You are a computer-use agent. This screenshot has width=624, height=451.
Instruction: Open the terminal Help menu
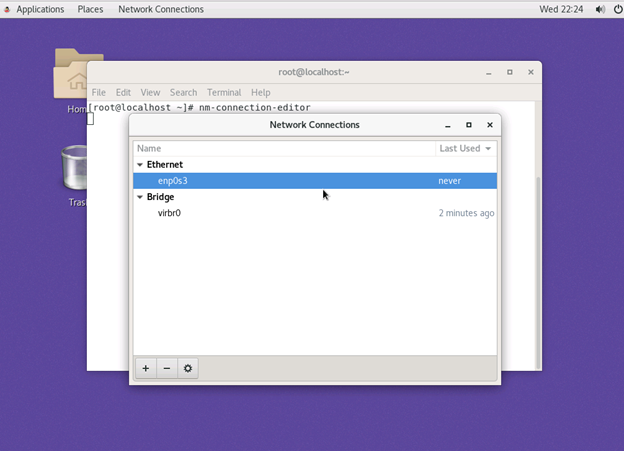tap(261, 92)
